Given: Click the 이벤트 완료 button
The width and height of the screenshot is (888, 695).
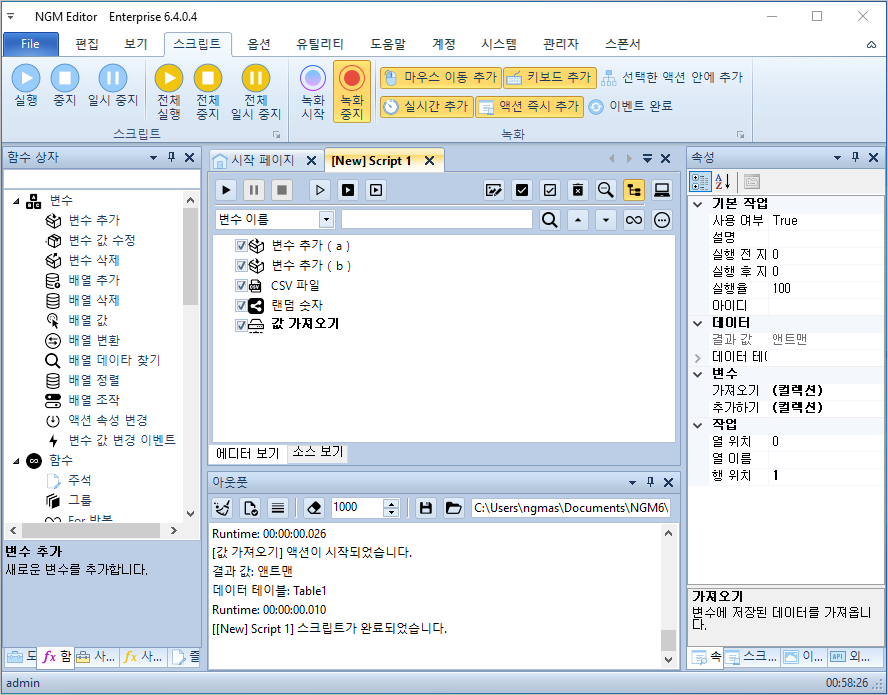Looking at the screenshot, I should [630, 106].
